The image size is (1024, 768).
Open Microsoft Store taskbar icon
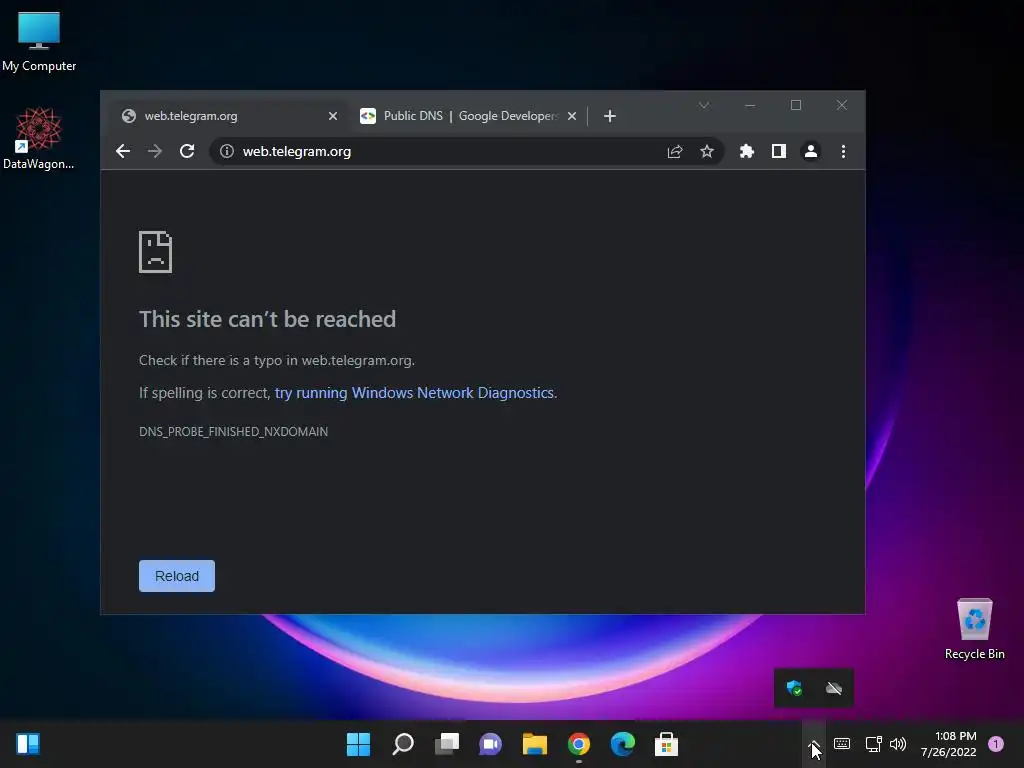tap(666, 744)
